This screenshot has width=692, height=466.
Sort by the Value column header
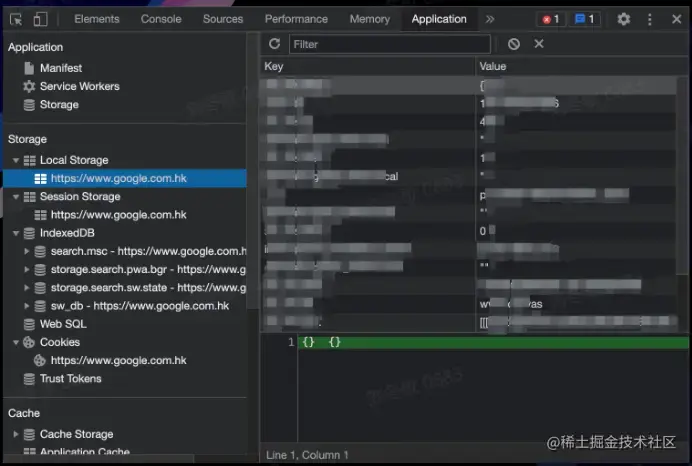(582, 66)
